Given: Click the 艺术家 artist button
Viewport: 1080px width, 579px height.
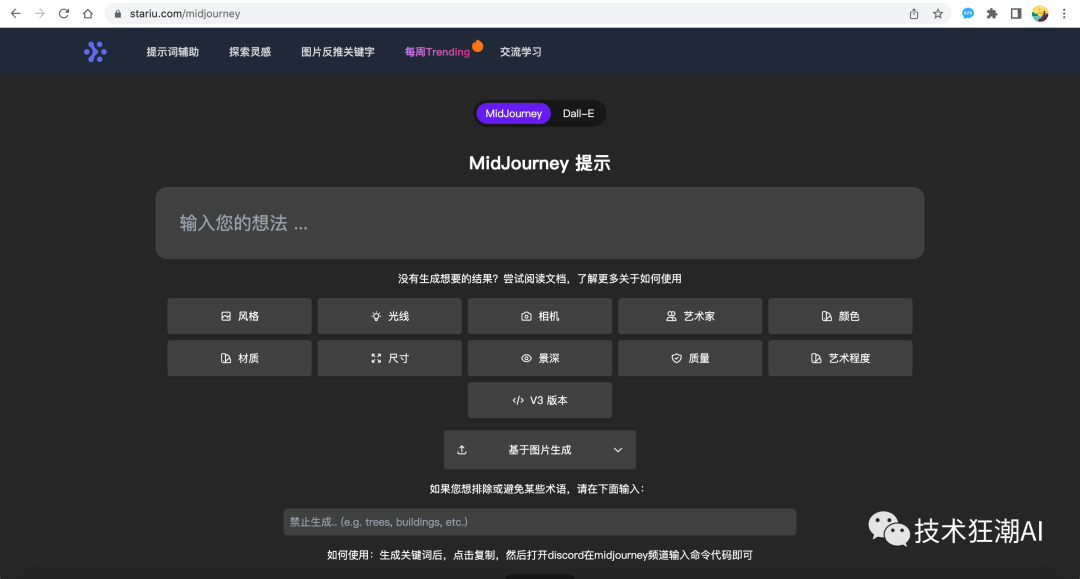Looking at the screenshot, I should click(690, 316).
